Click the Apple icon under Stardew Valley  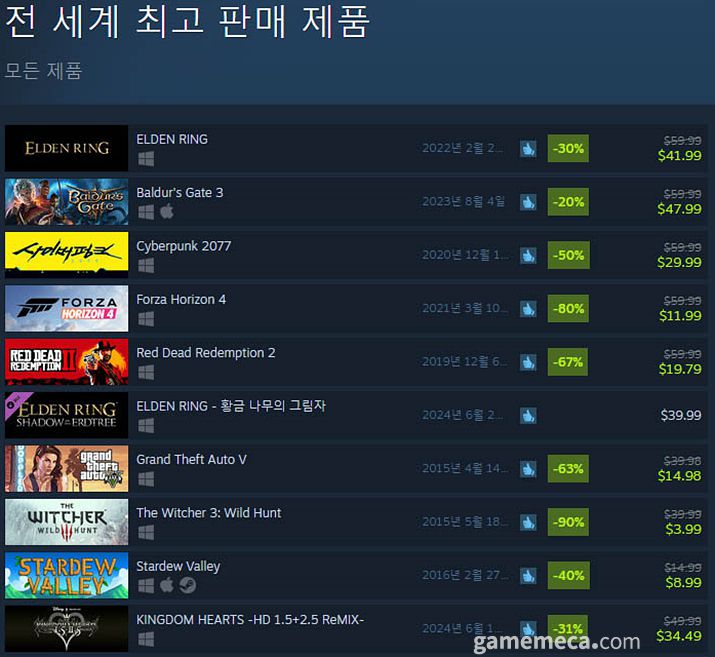[167, 585]
